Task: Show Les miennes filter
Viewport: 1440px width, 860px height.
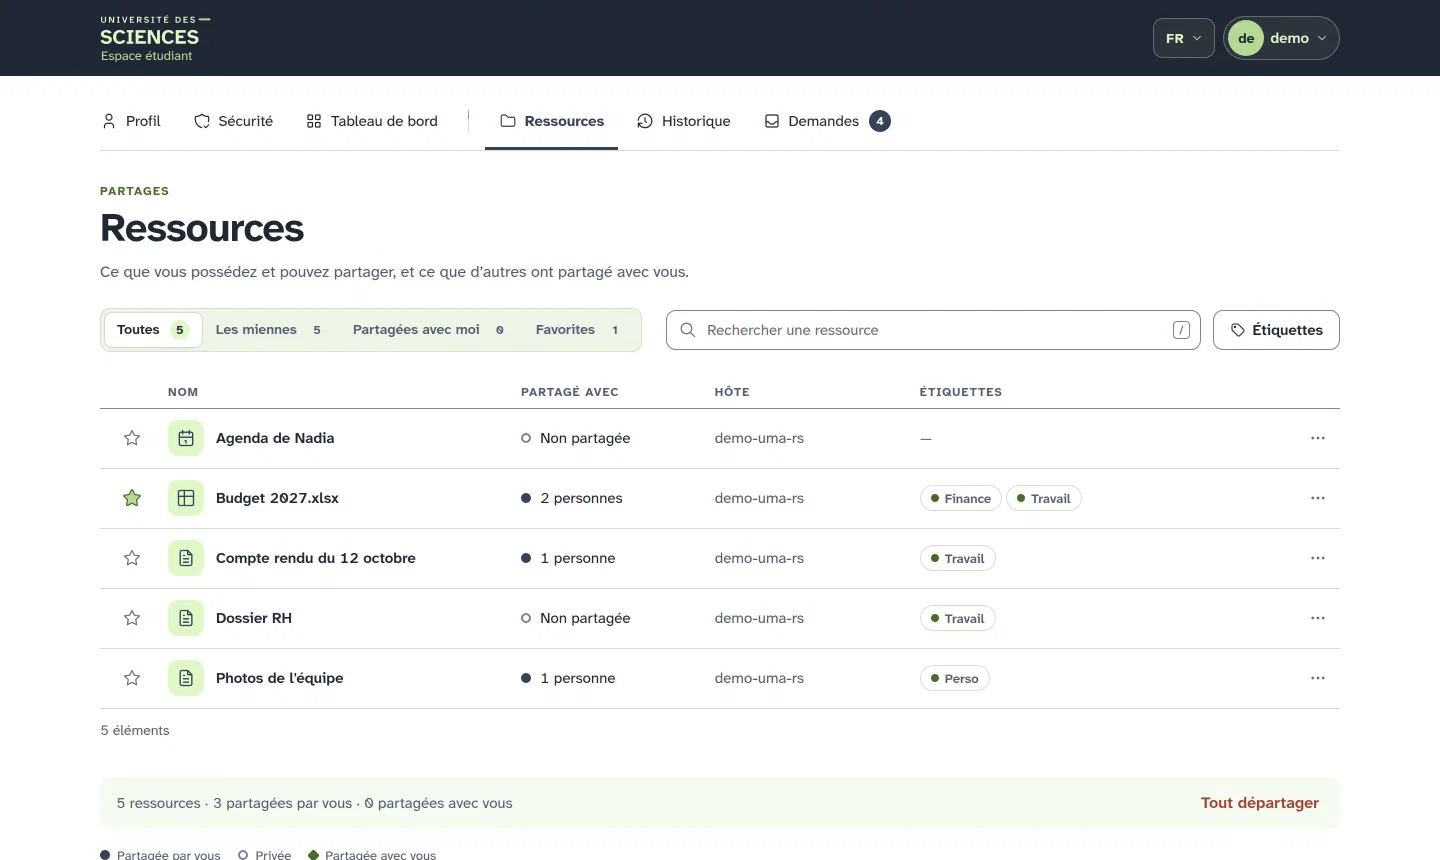Action: tap(269, 330)
